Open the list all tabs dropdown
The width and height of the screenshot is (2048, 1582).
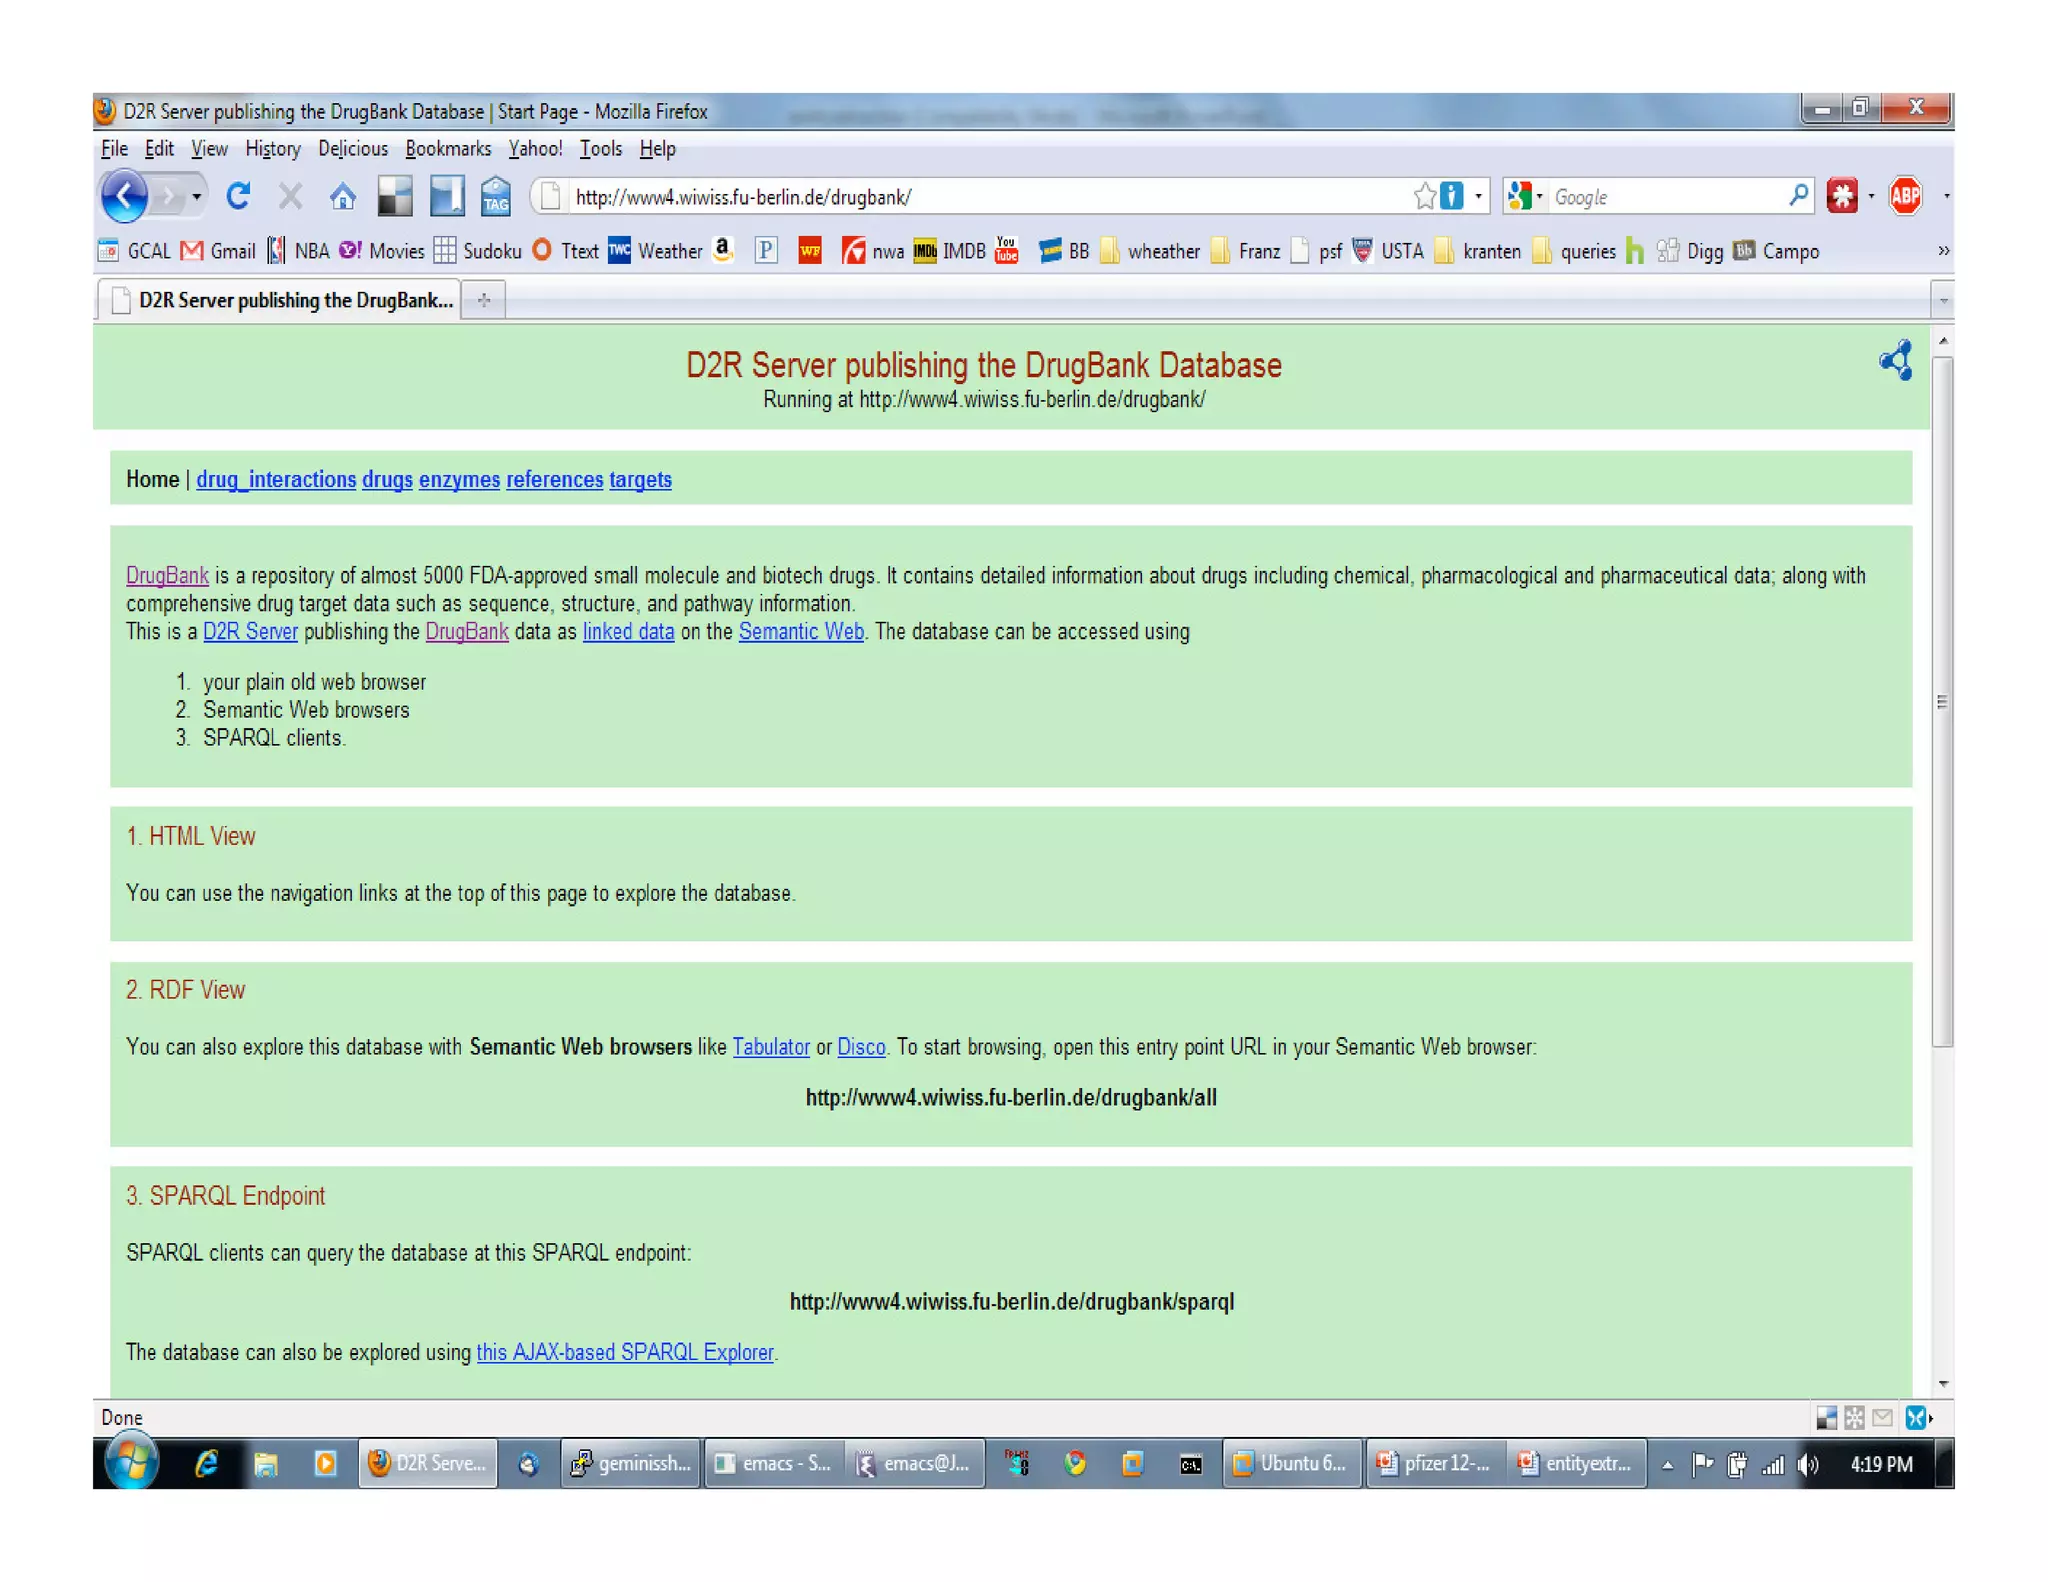[1942, 300]
